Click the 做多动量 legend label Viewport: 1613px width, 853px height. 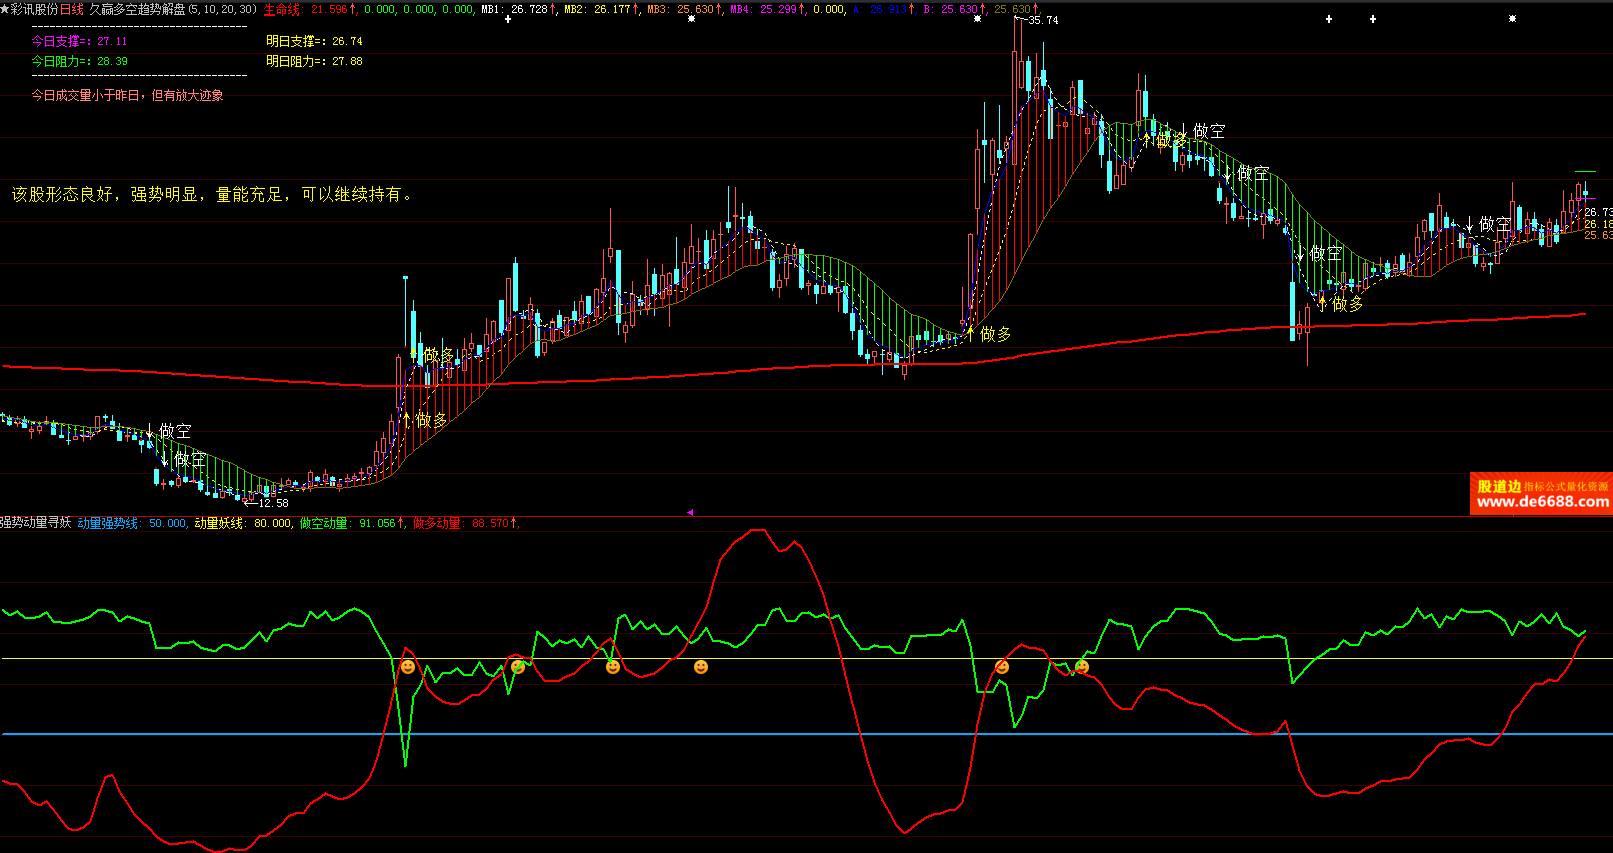pos(436,523)
